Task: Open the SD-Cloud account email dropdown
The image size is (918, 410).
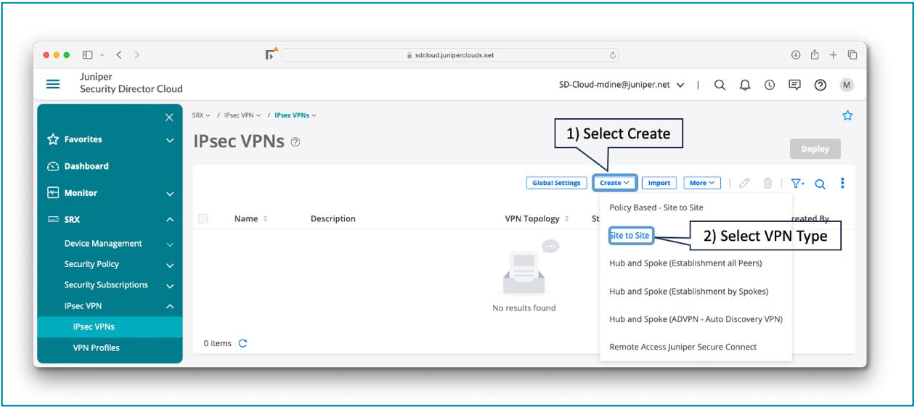Action: click(621, 85)
